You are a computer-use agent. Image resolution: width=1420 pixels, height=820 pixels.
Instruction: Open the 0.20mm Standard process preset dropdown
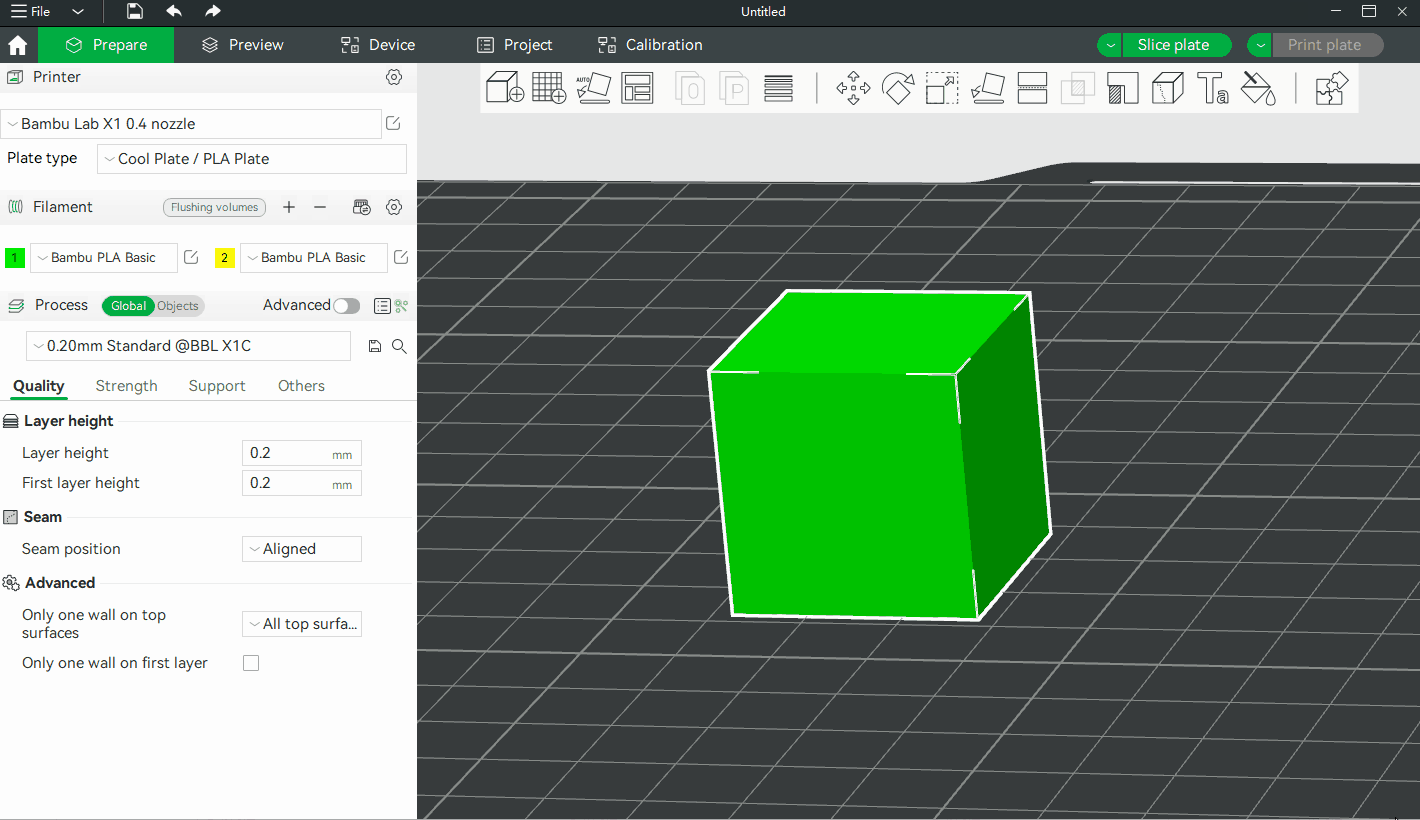[188, 346]
